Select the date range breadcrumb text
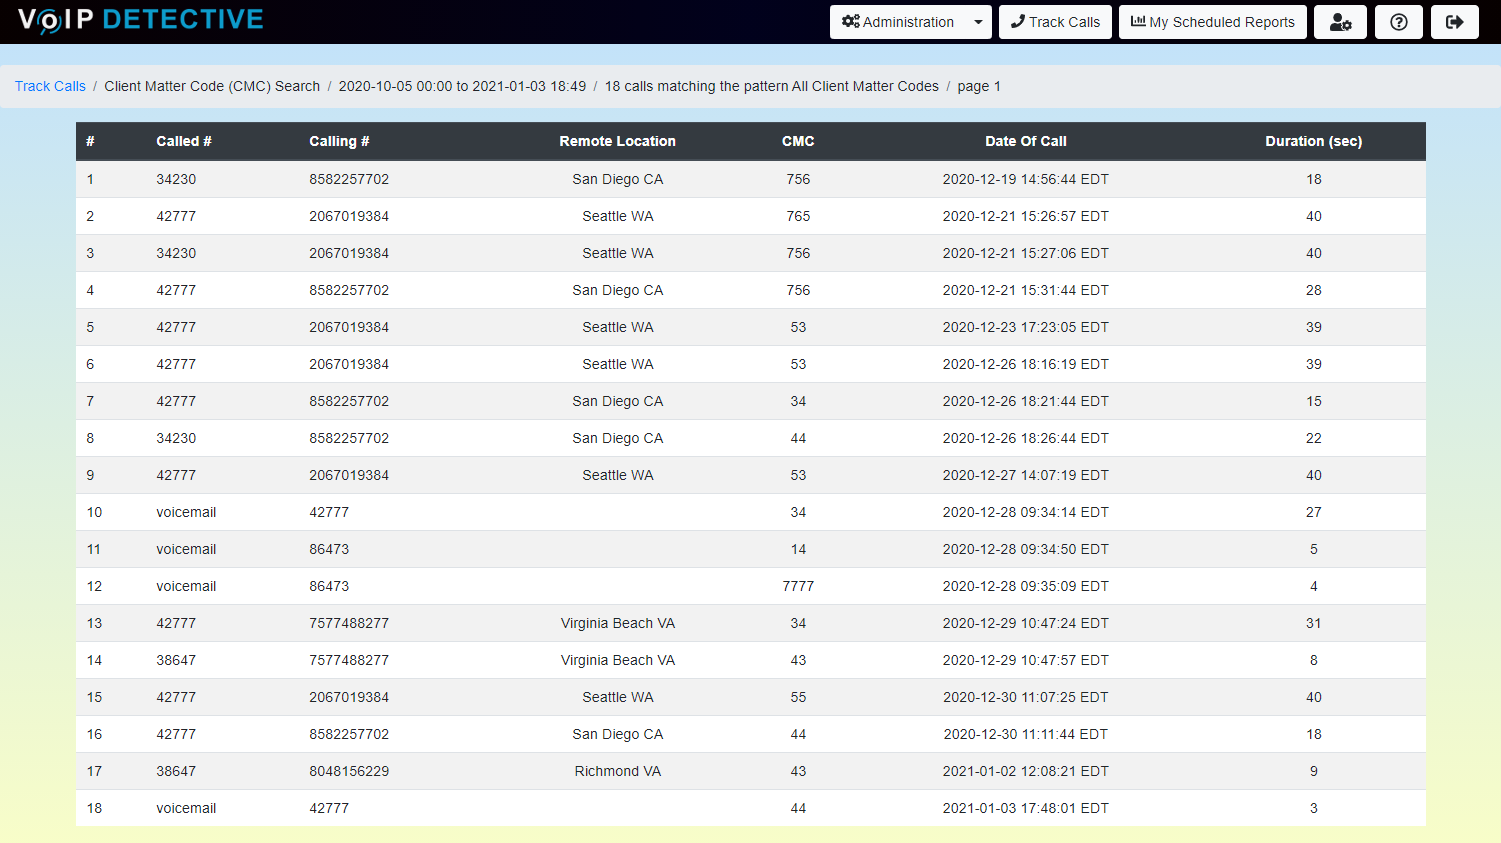 (462, 86)
